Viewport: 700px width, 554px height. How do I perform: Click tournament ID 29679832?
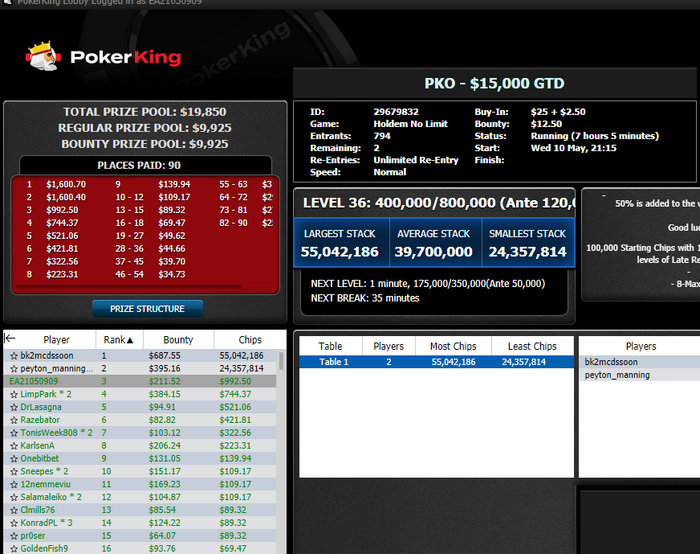click(396, 112)
